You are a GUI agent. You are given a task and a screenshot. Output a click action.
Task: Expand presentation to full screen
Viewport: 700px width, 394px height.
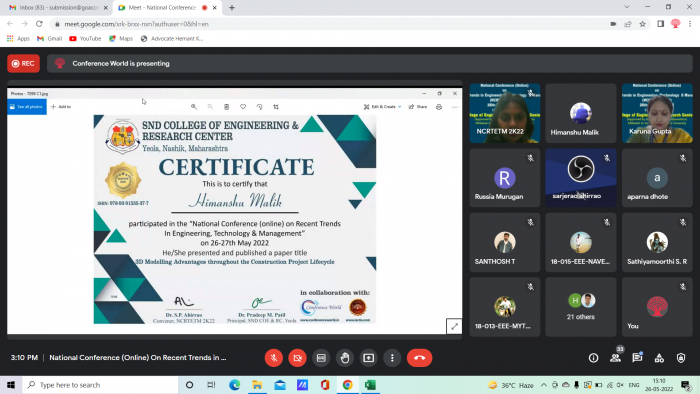click(x=454, y=326)
